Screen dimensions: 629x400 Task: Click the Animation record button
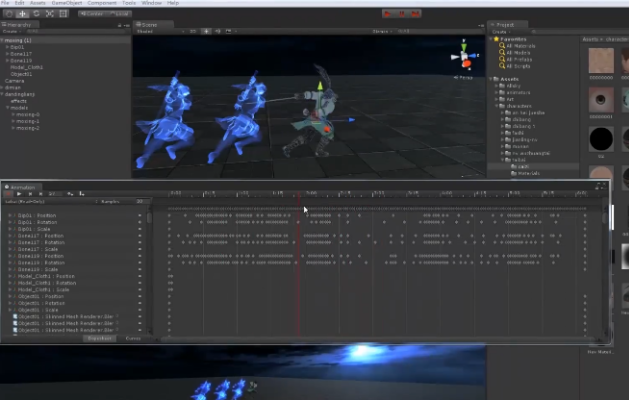(8, 194)
